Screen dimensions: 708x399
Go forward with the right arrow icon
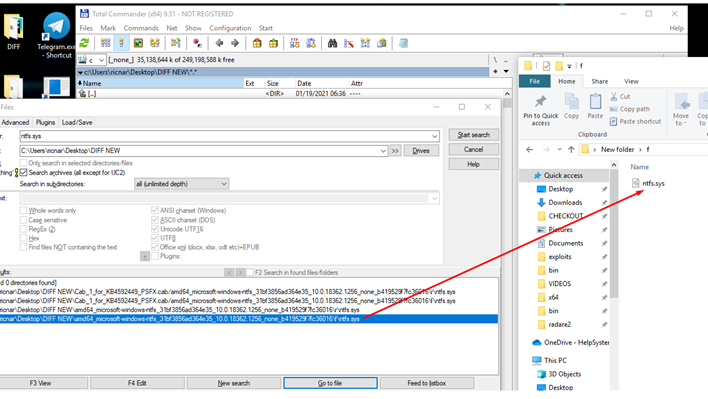pos(235,43)
